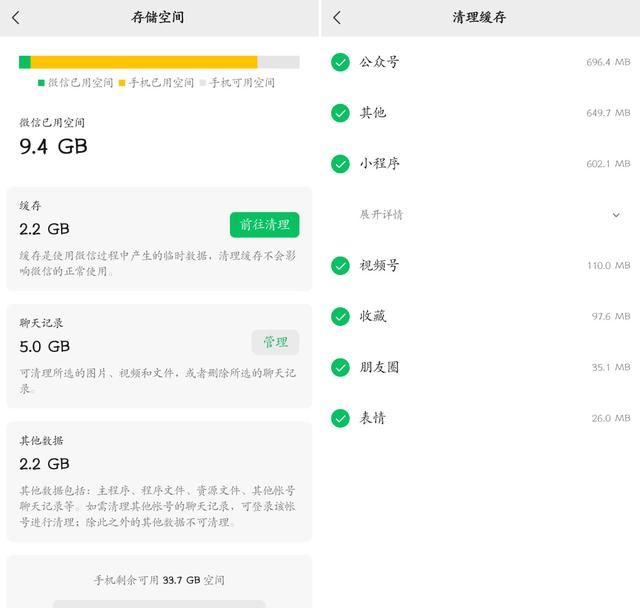This screenshot has width=640, height=608.
Task: Click the 视频号 row label
Action: (x=379, y=265)
